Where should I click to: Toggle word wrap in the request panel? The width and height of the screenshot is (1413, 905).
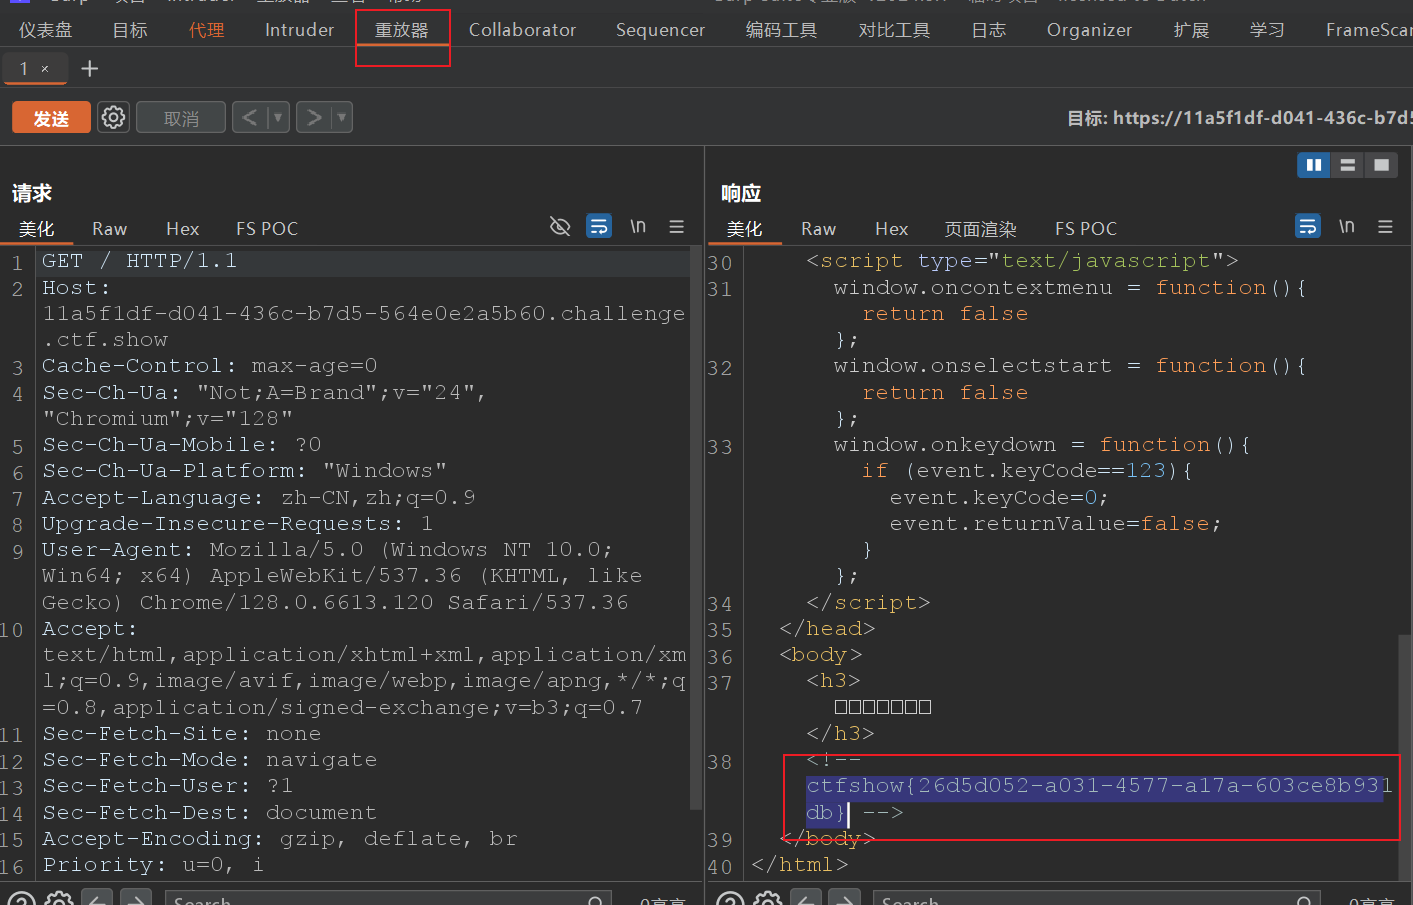pyautogui.click(x=599, y=227)
